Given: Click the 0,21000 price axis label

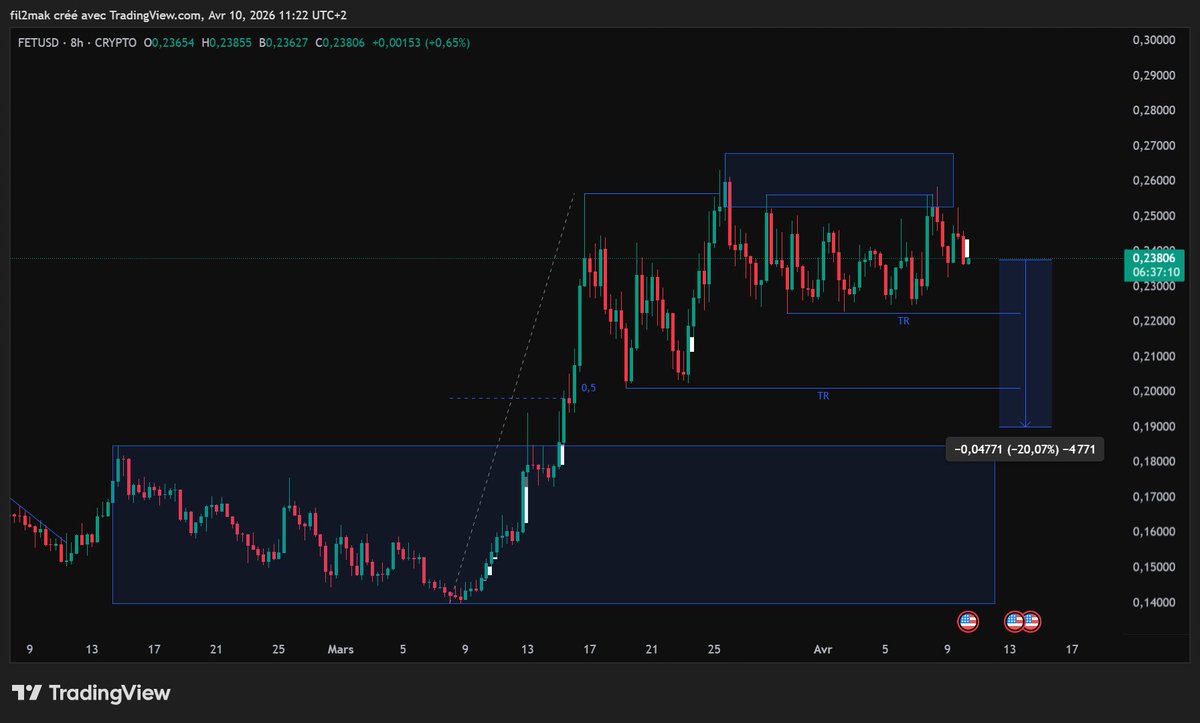Looking at the screenshot, I should point(1153,356).
